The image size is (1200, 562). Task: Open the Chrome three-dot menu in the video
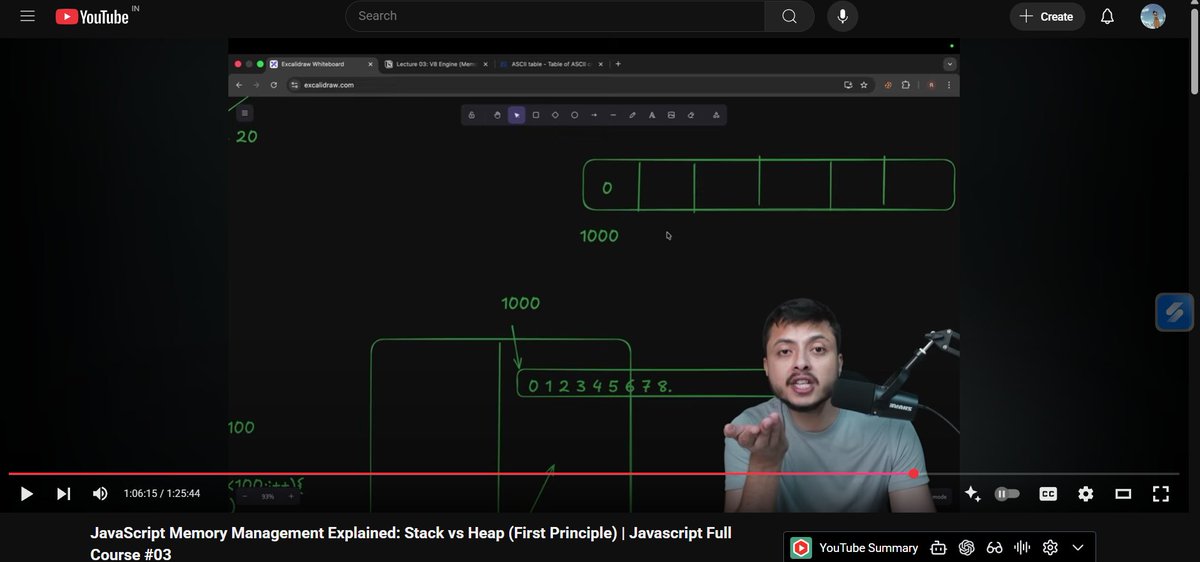coord(949,85)
